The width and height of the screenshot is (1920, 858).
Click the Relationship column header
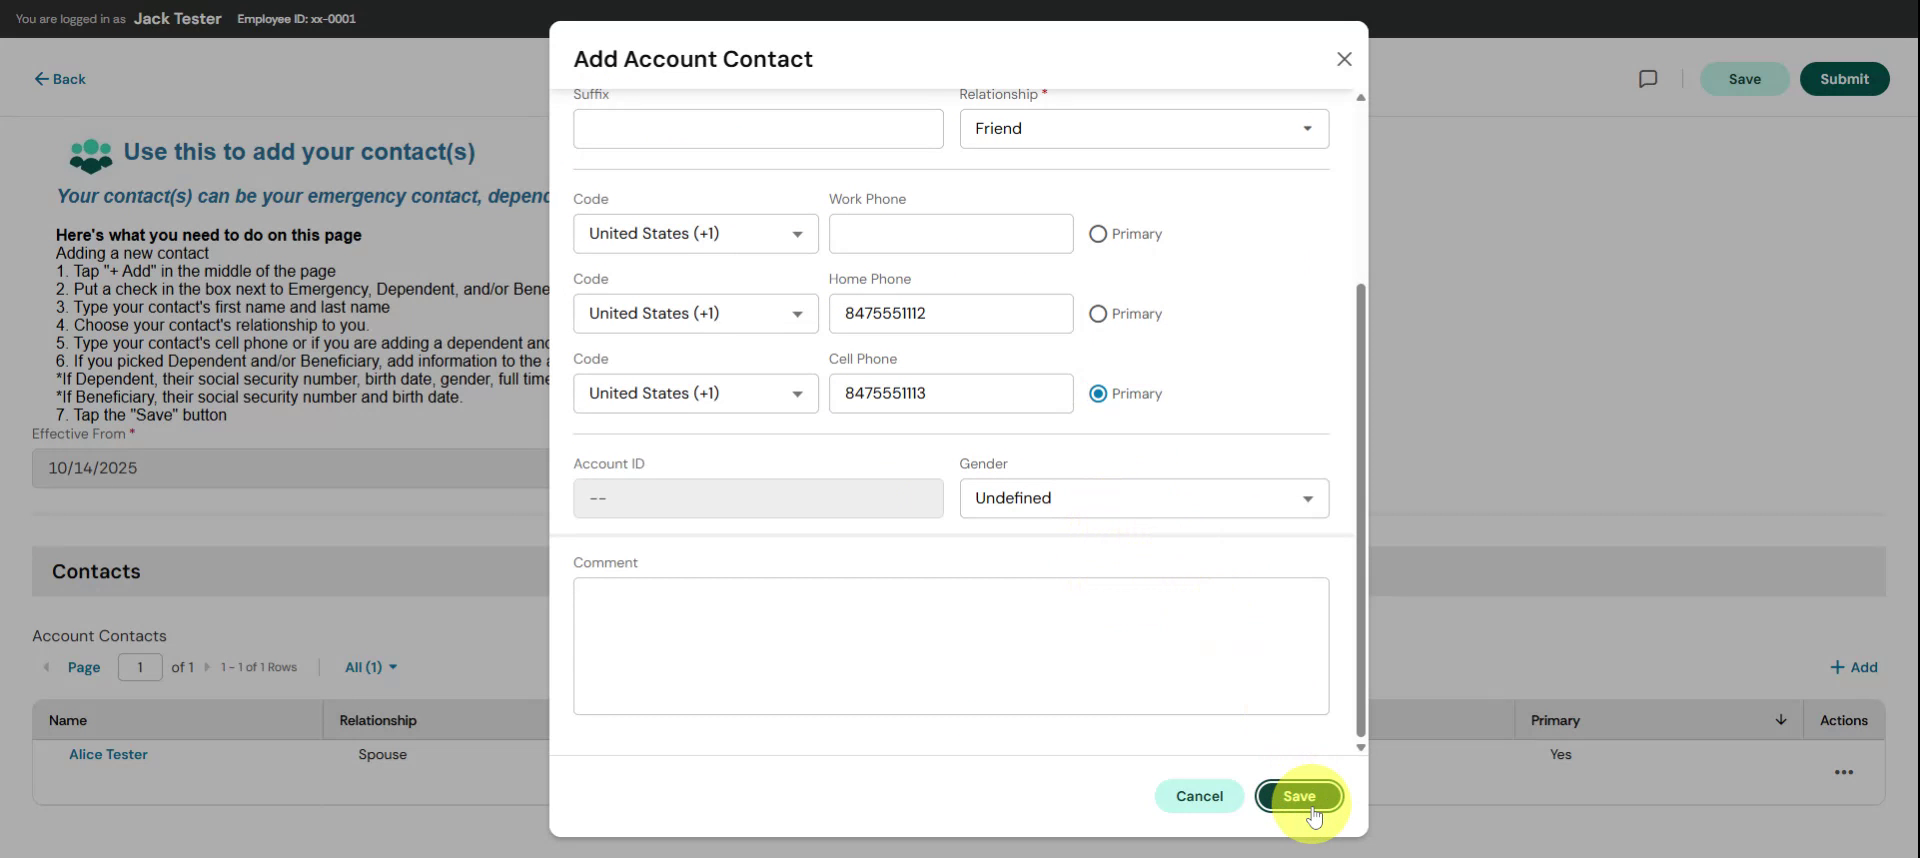pos(378,720)
